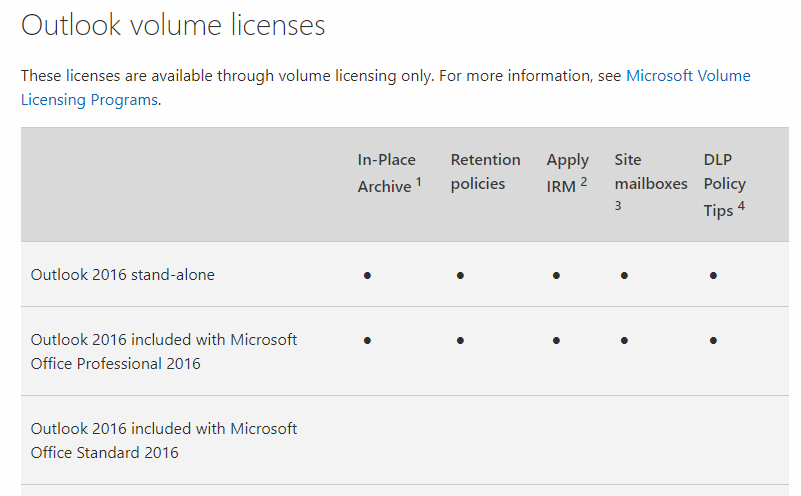
Task: Select the Outlook 2016 stand-alone row label
Action: [123, 275]
